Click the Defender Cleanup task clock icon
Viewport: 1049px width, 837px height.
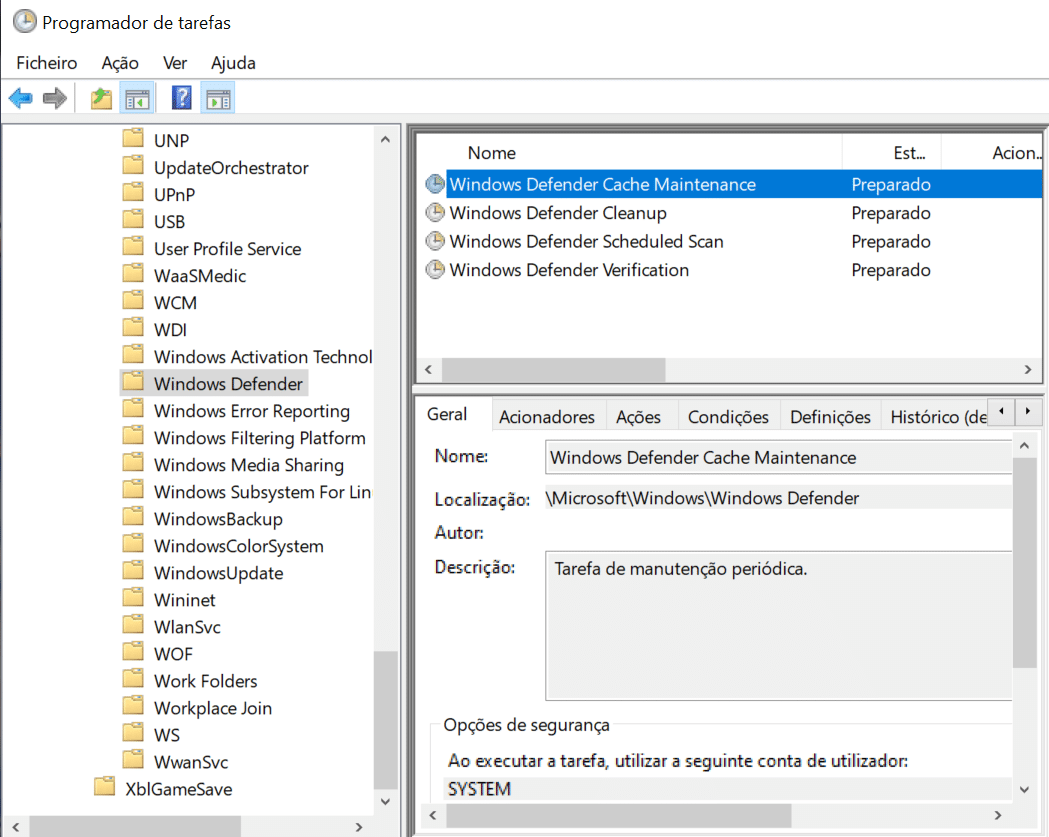pos(436,213)
